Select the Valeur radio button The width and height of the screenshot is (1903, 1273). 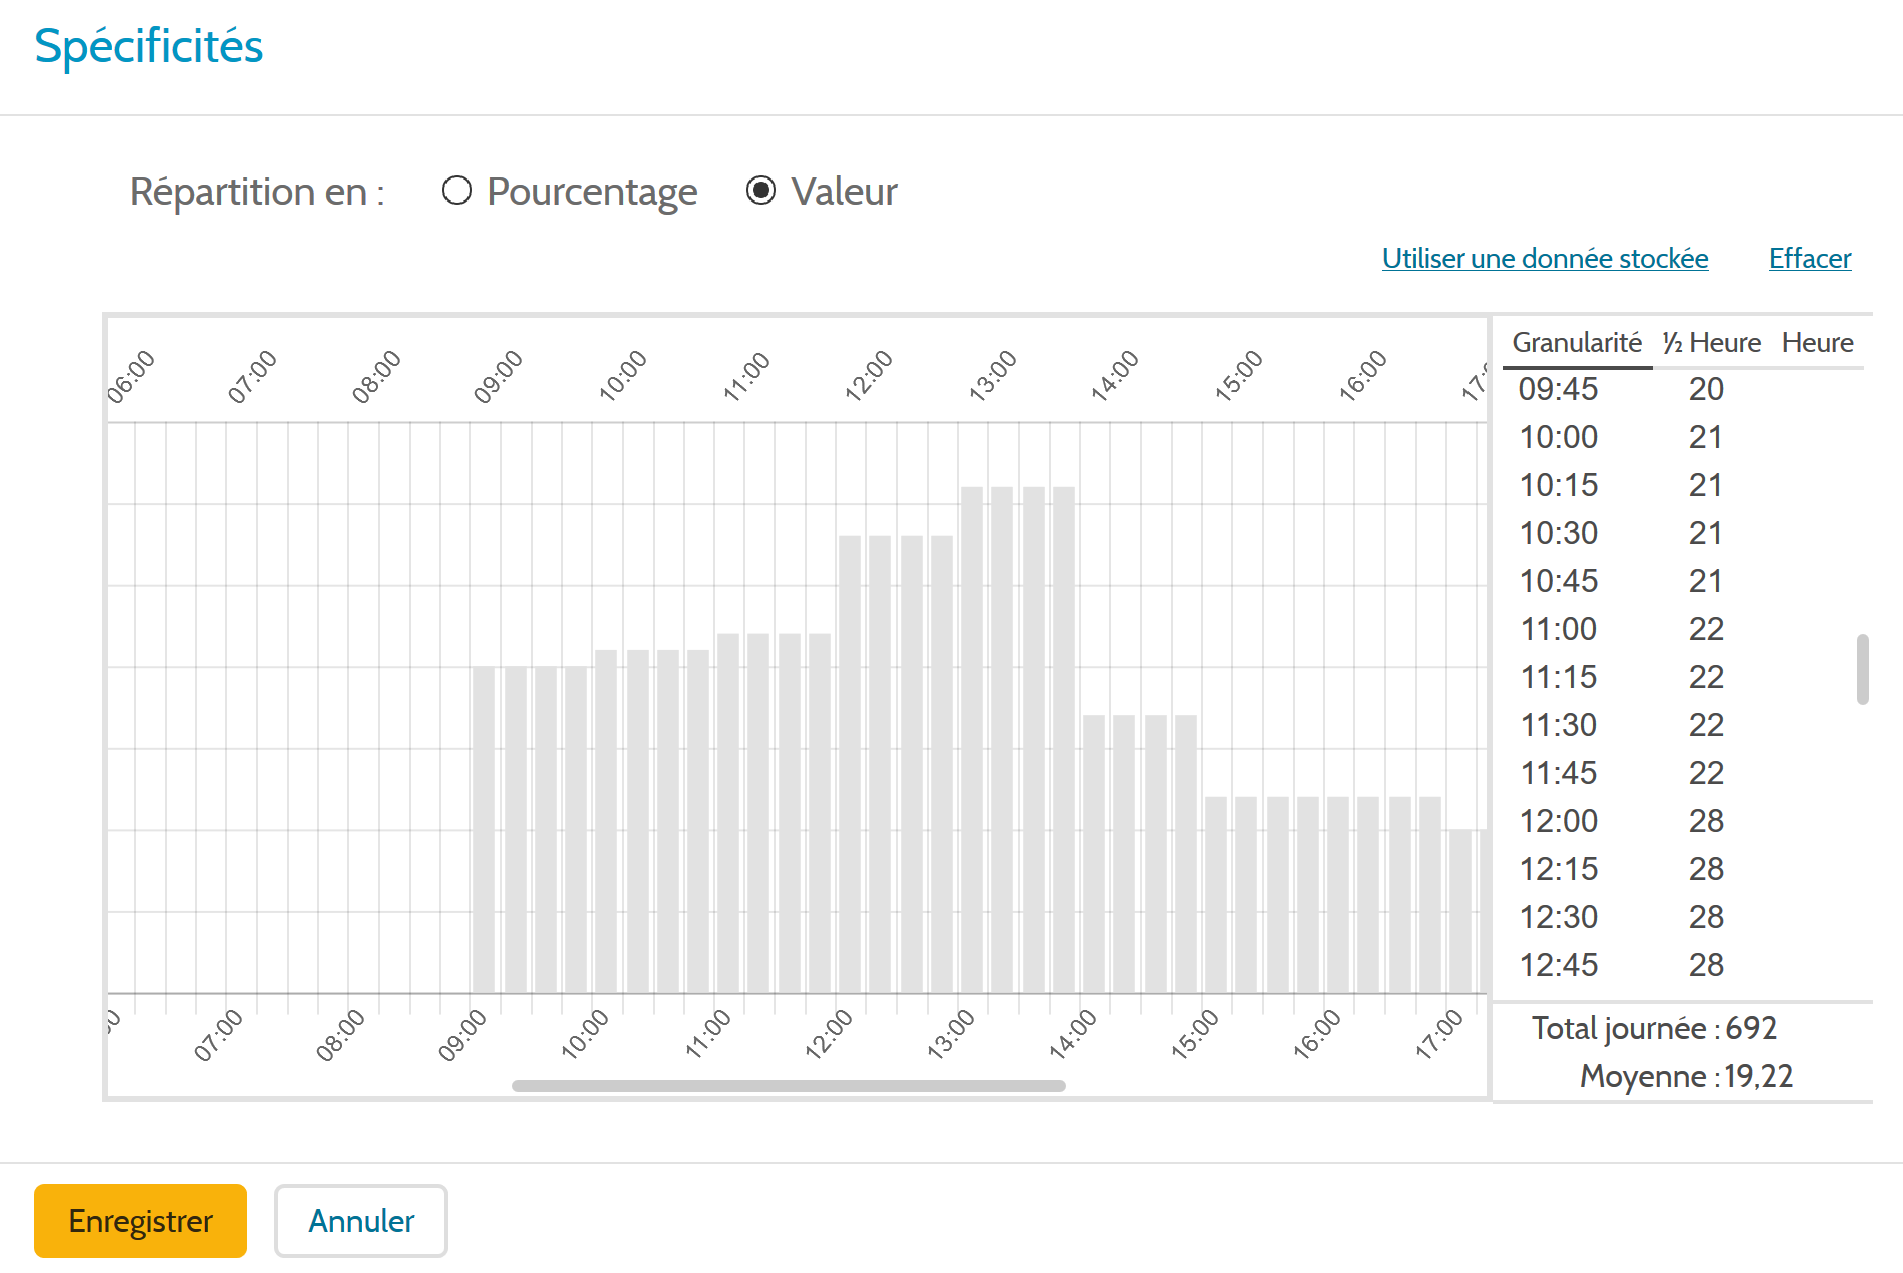761,190
